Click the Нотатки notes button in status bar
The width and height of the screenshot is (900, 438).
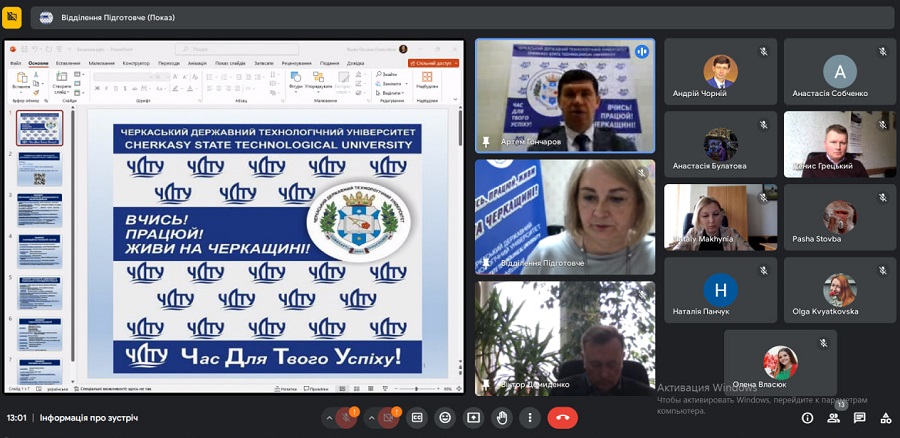point(286,389)
